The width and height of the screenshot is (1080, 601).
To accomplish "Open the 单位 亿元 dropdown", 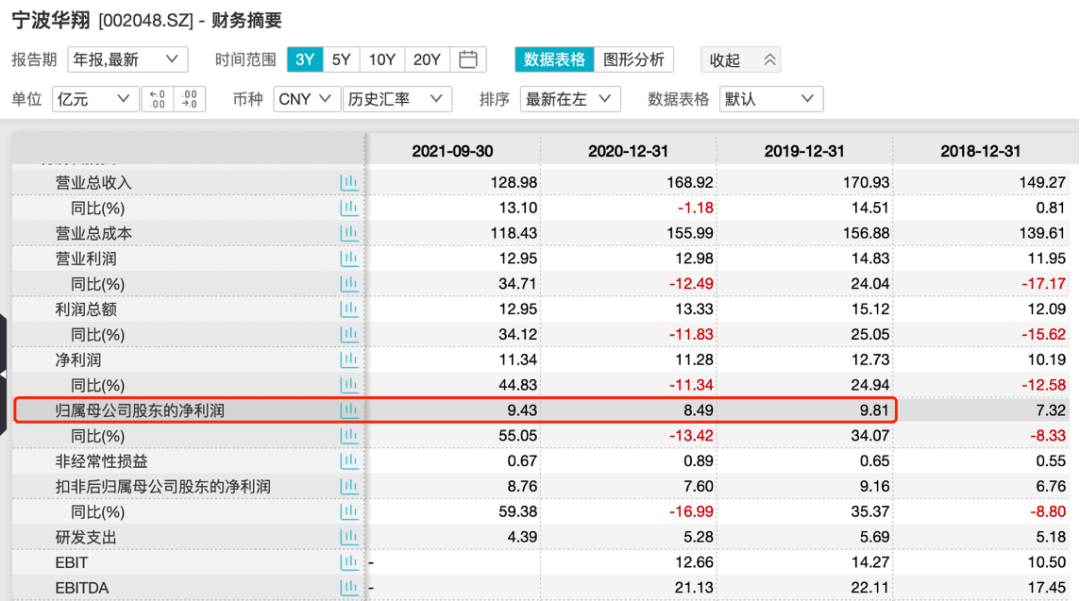I will click(95, 99).
